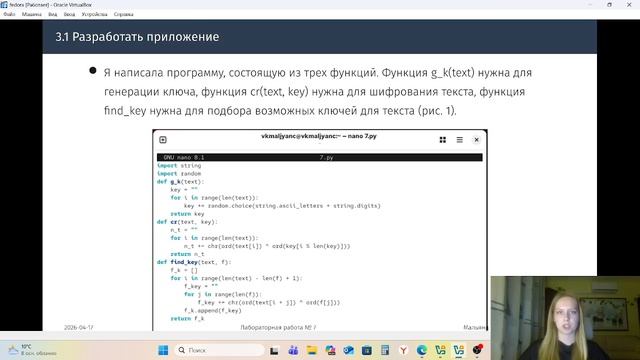Viewport: 640px width, 360px height.
Task: Open the Outlook icon on the taskbar
Action: 349,350
